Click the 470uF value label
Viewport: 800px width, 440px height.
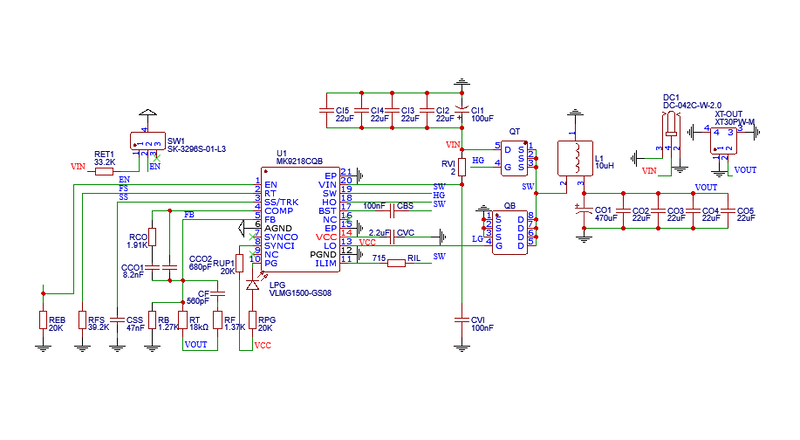606,218
